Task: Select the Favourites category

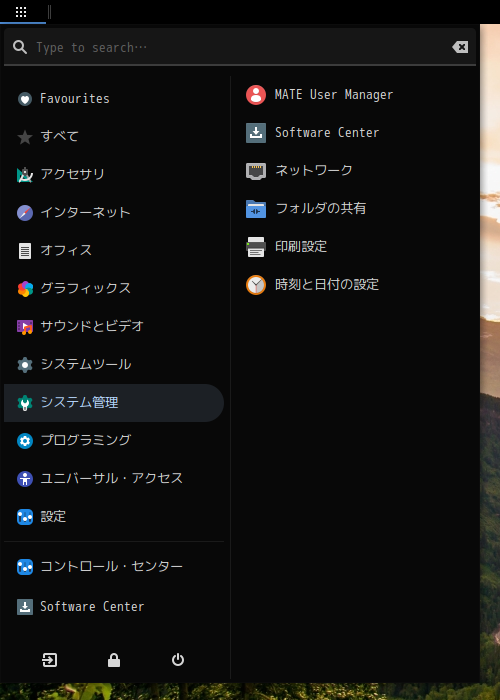Action: 114,99
